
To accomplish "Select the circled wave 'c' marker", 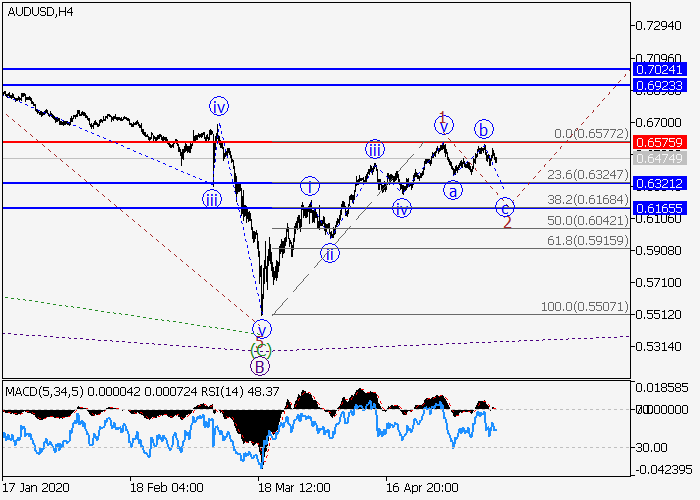I will pos(505,208).
